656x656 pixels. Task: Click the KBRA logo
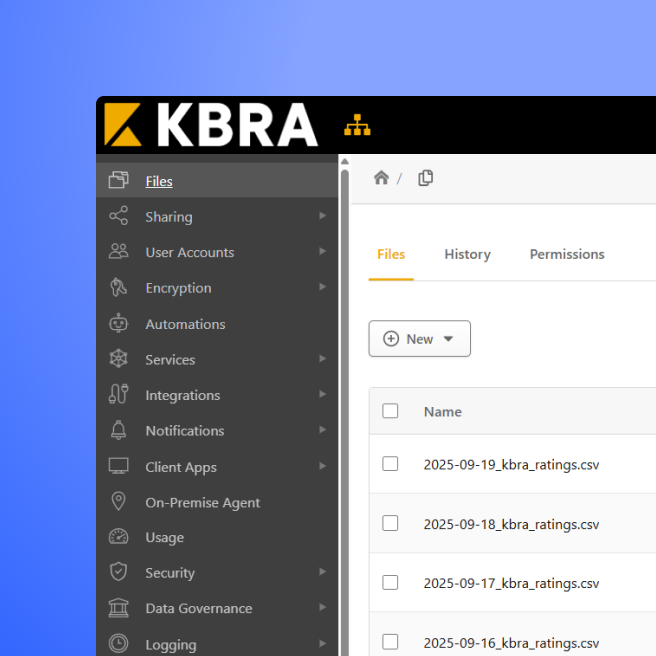tap(211, 125)
